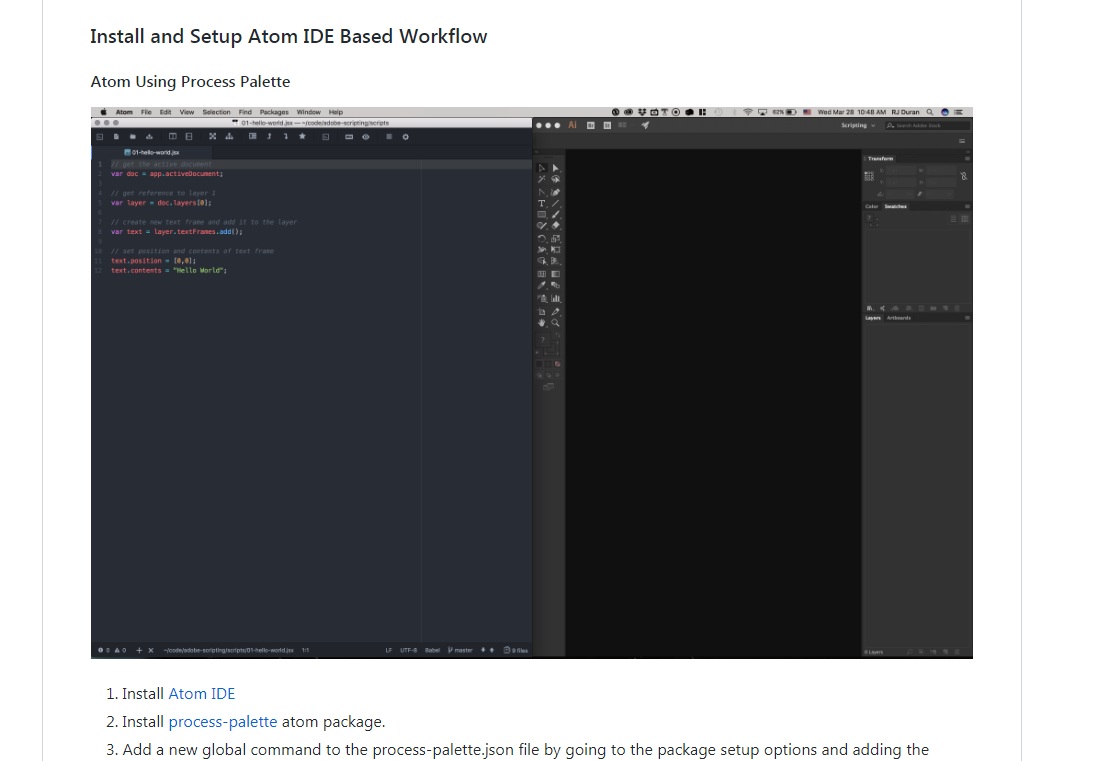
Task: Open the Help menu in Atom
Action: [x=336, y=112]
